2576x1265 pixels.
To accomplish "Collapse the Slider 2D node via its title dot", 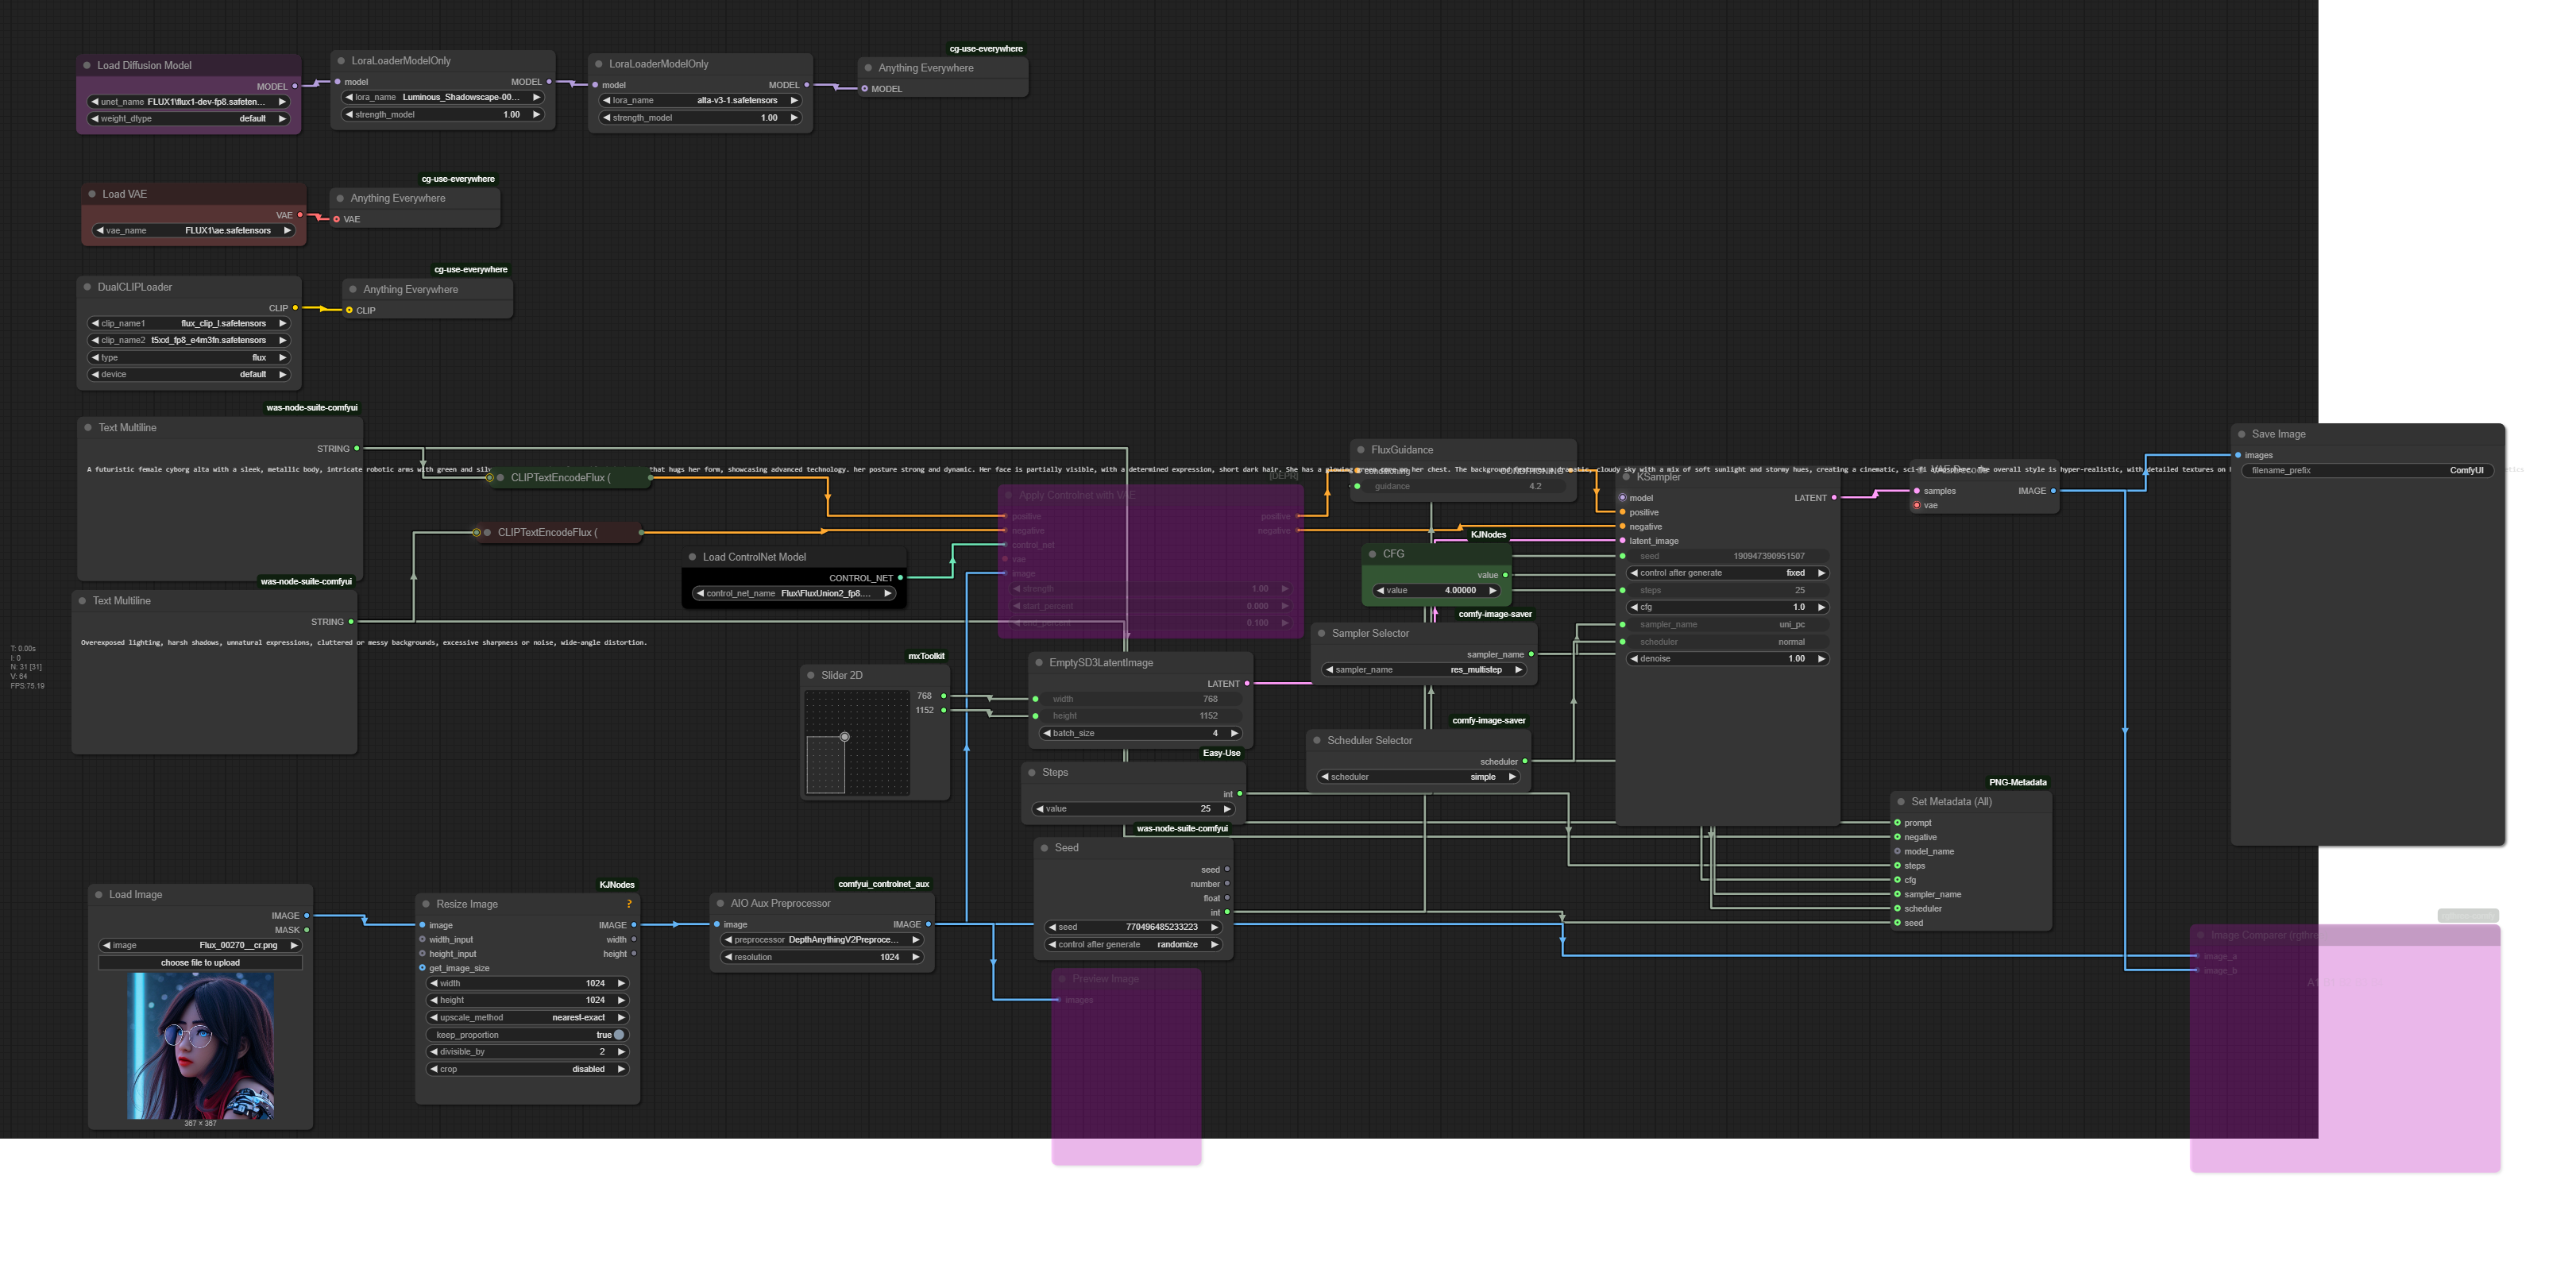I will [x=811, y=675].
